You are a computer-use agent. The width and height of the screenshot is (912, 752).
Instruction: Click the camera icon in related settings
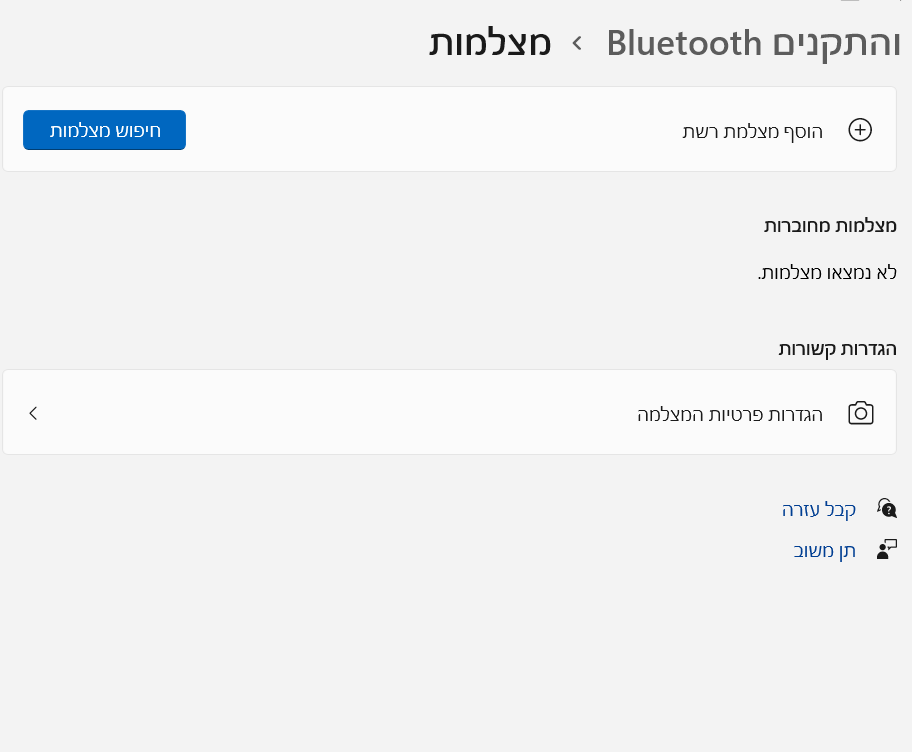860,413
